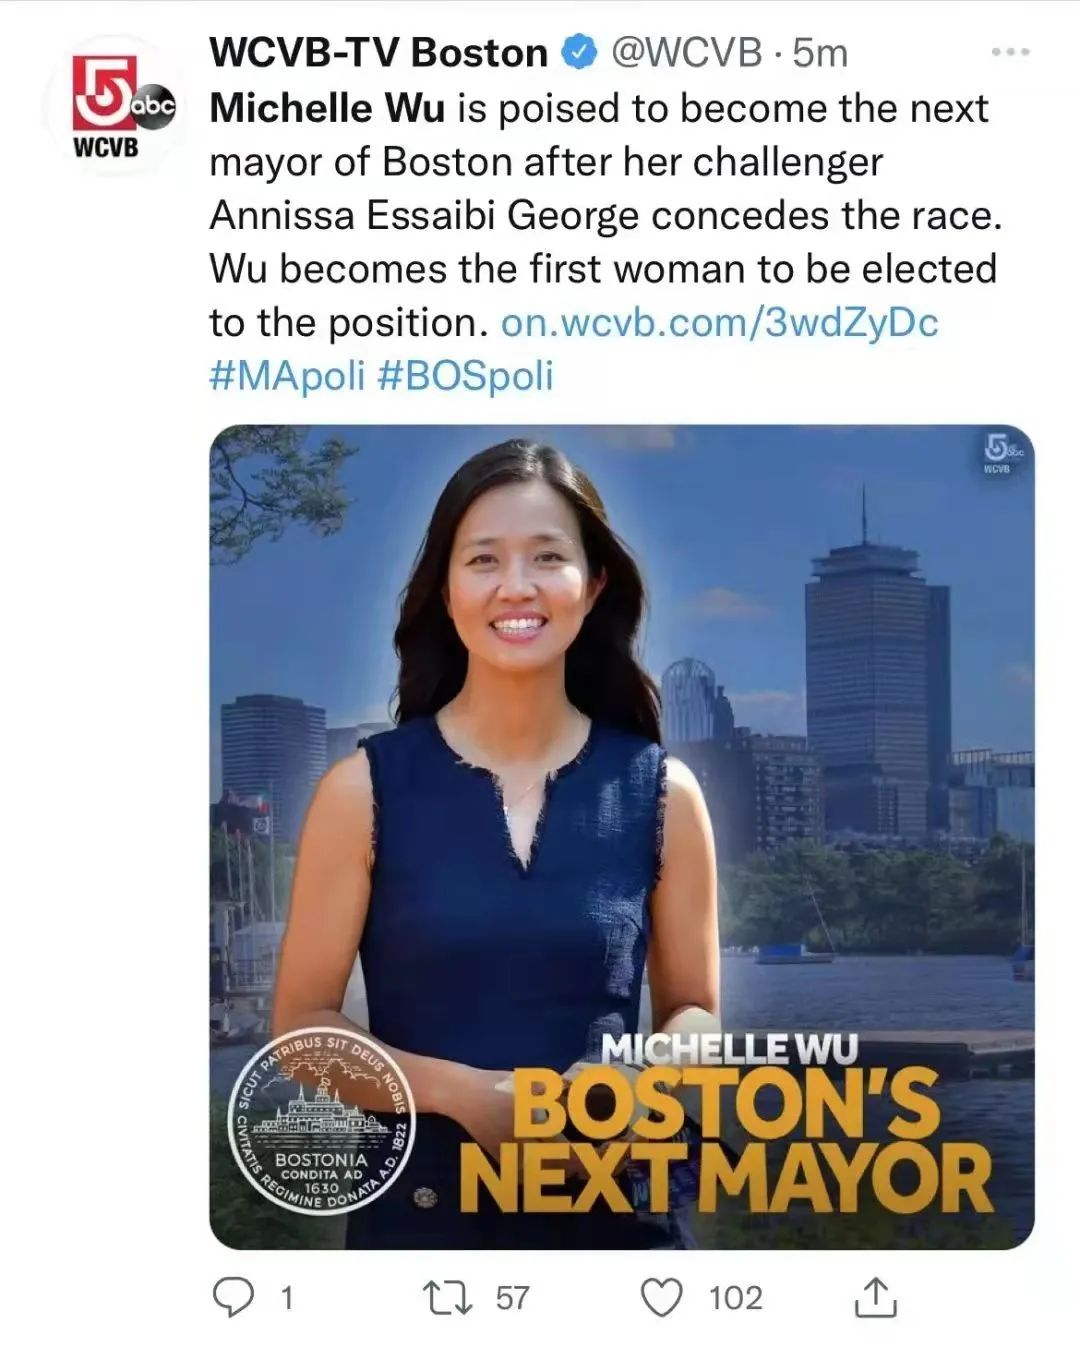1080x1347 pixels.
Task: Click the @WCVB handle
Action: click(685, 52)
